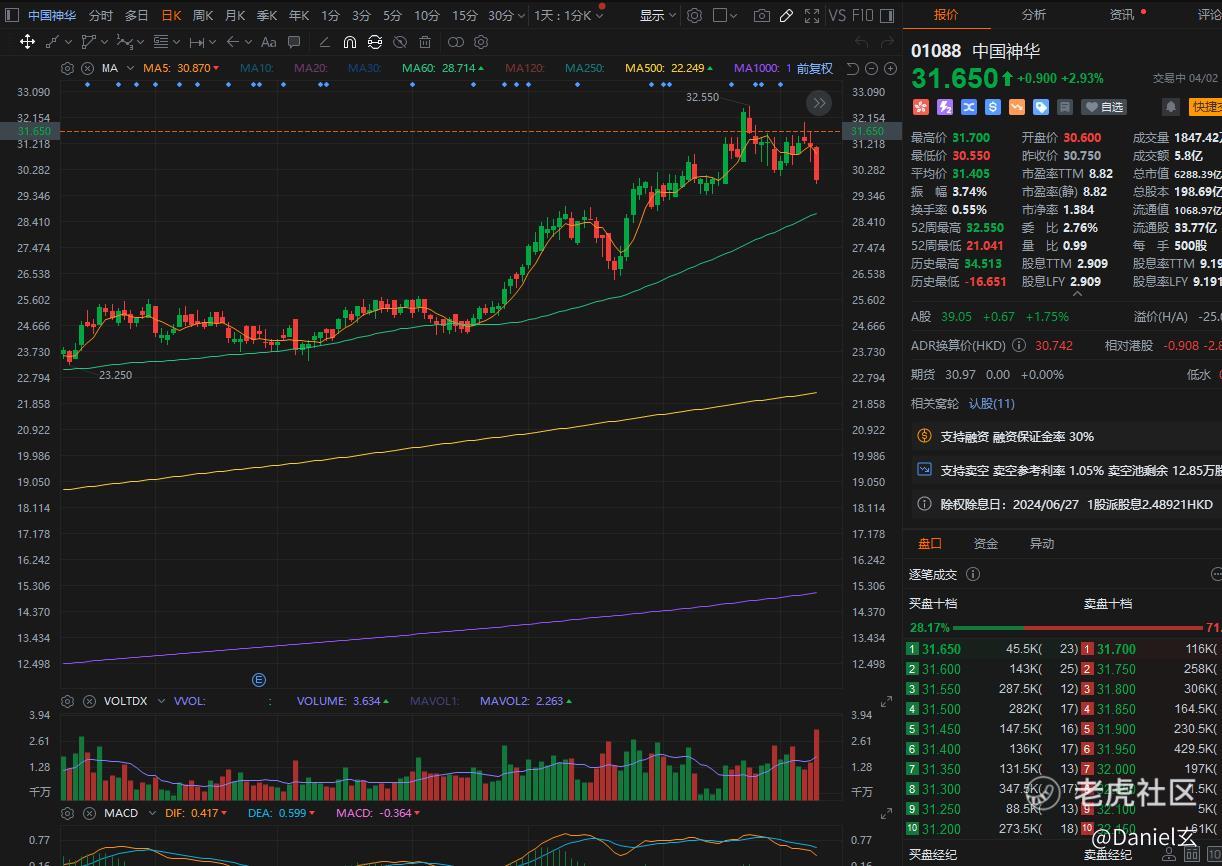
Task: Click the VS compare button
Action: click(837, 16)
